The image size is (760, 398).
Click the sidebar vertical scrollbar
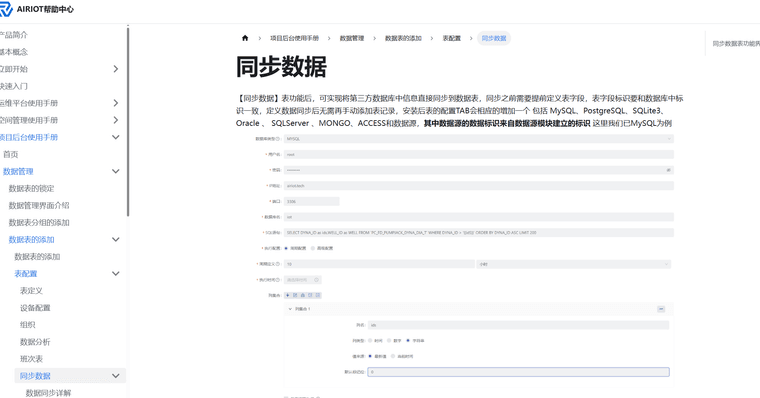pos(128,121)
